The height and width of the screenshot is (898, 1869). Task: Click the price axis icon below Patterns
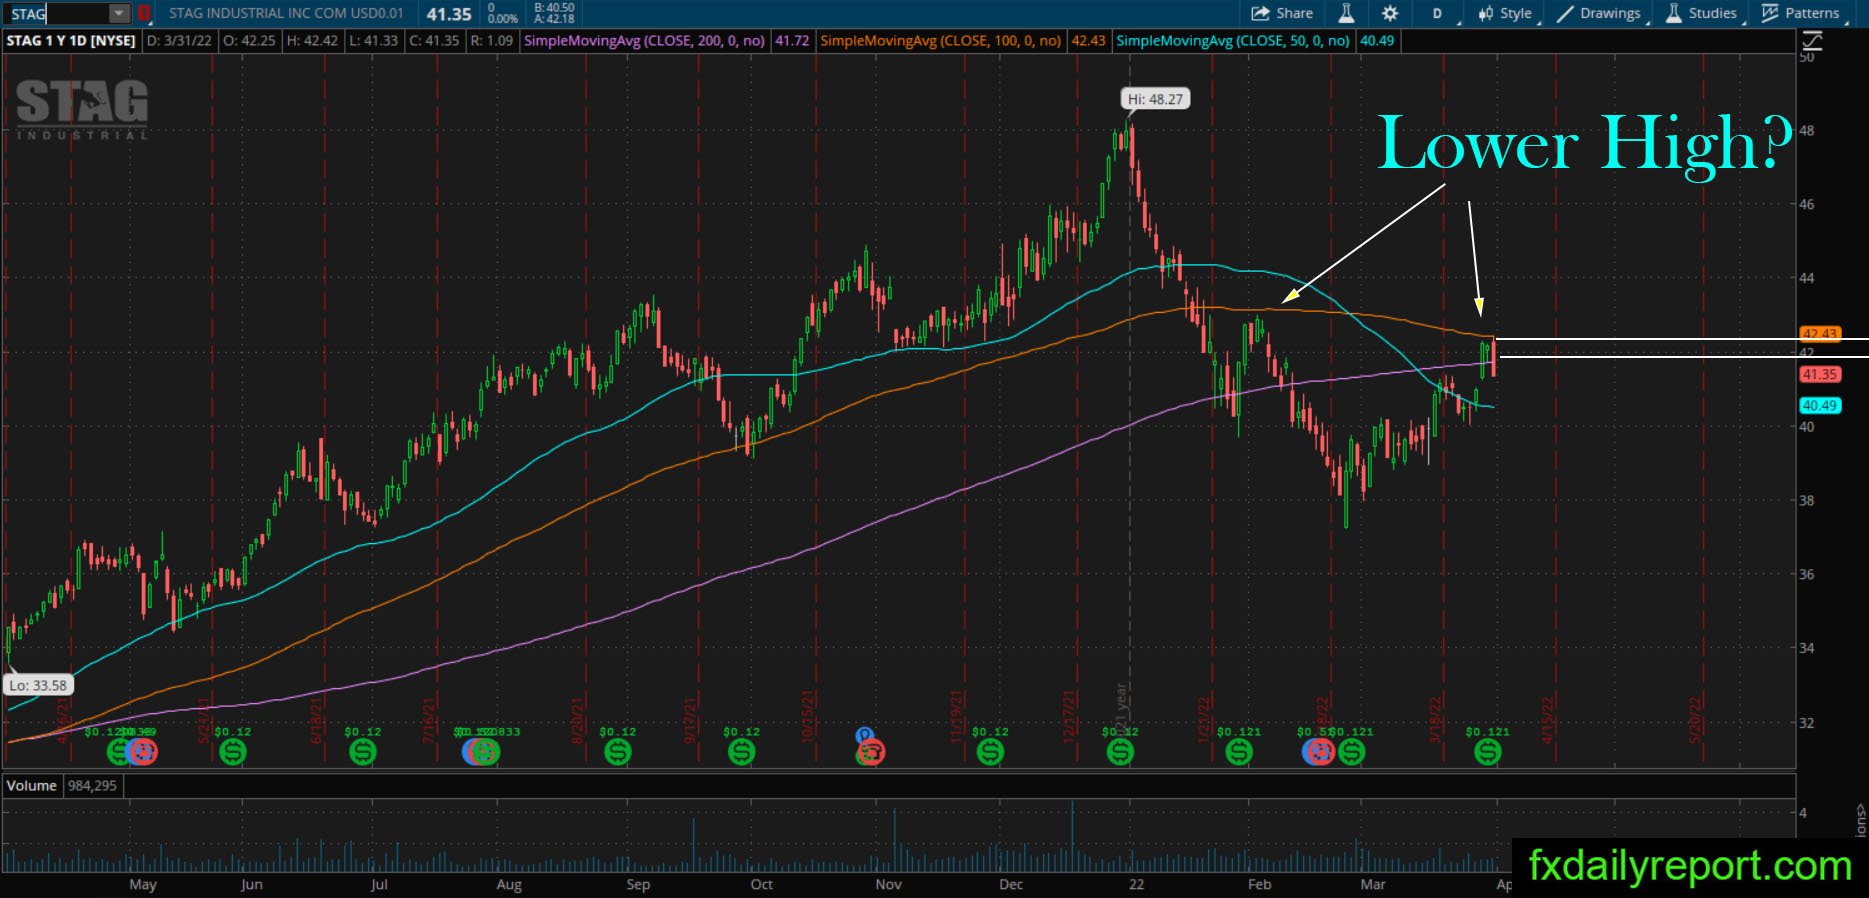click(1812, 41)
